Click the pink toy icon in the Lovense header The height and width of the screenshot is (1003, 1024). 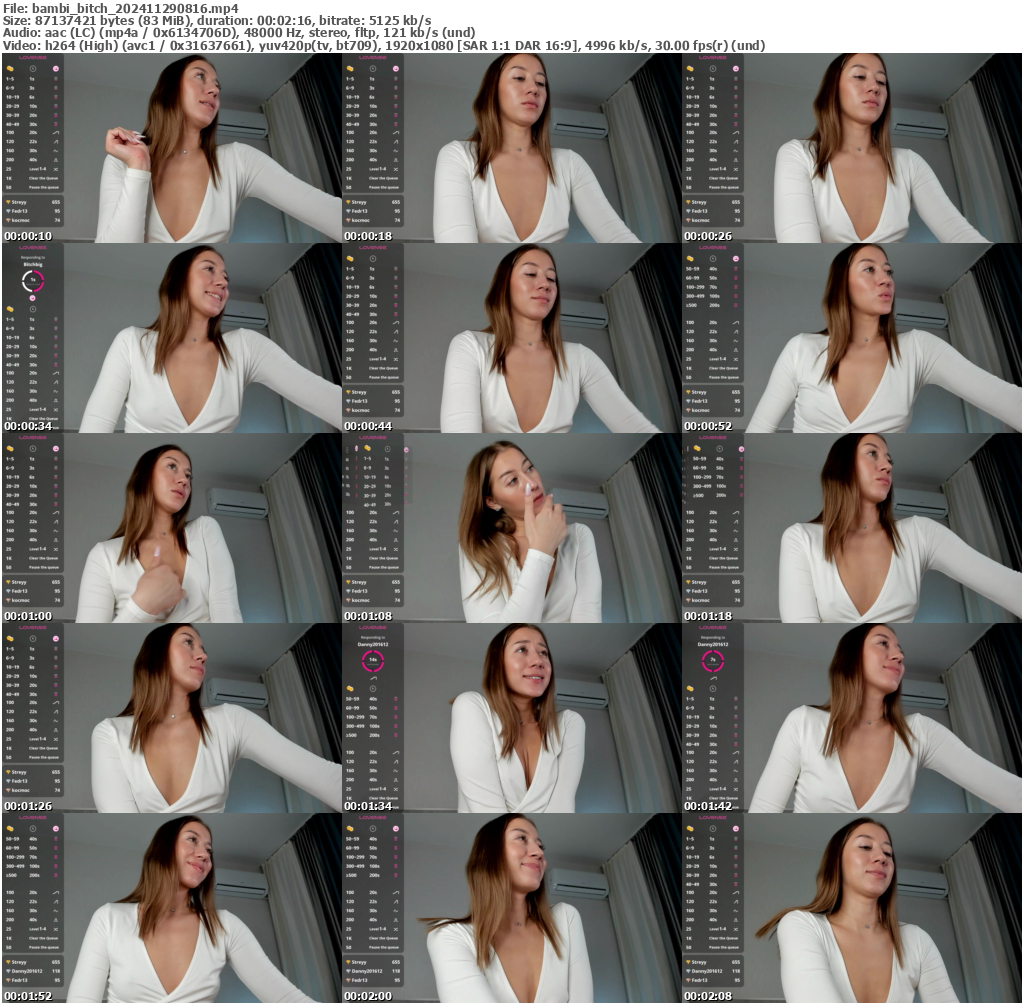point(55,68)
